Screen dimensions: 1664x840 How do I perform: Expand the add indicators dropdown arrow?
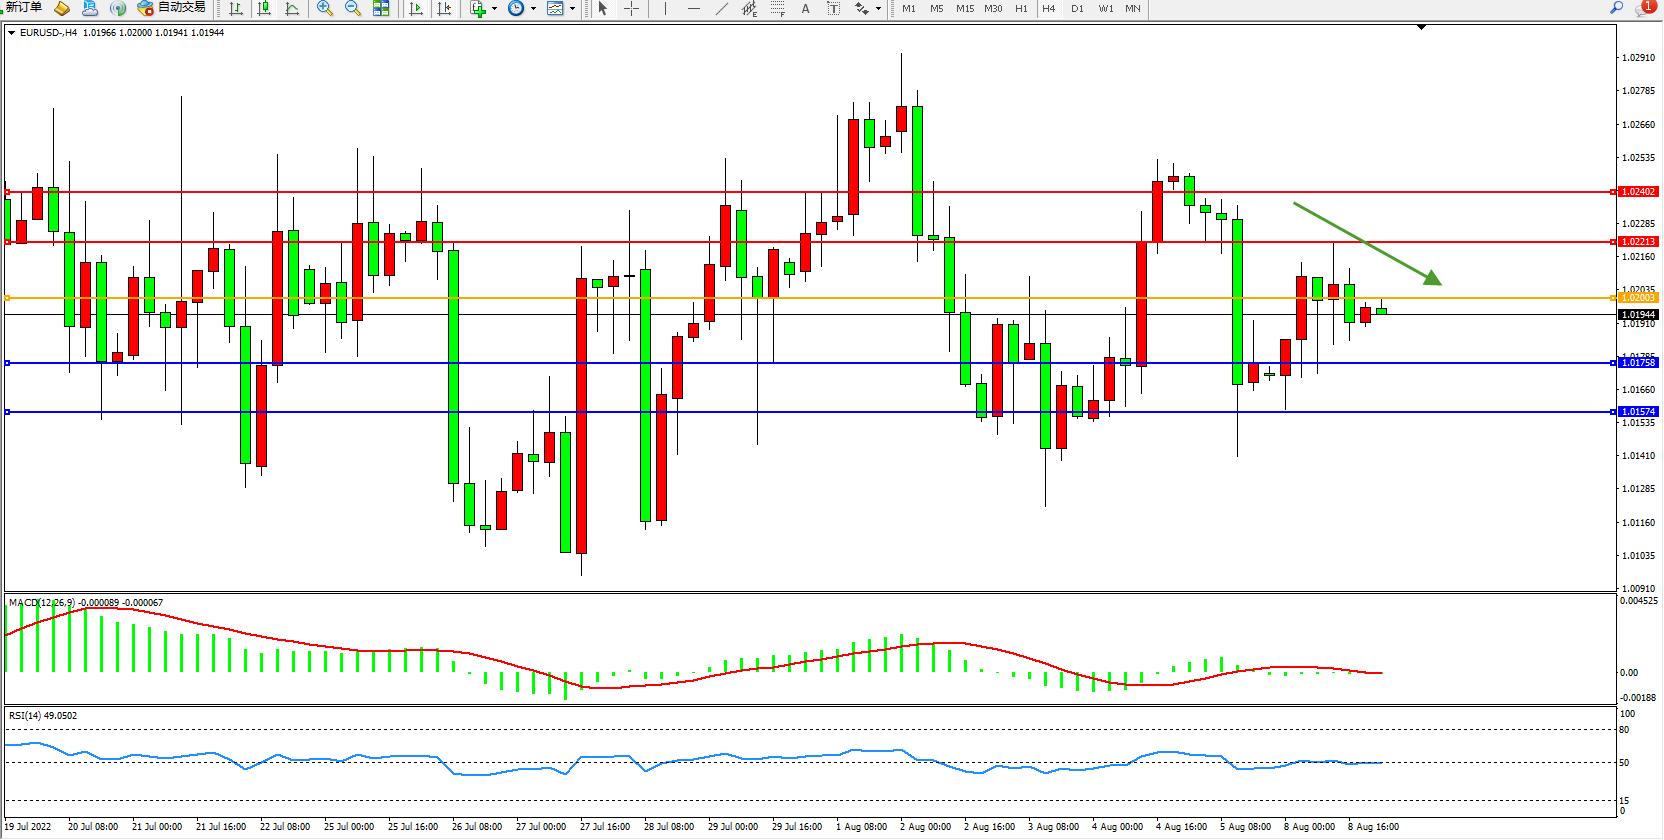494,8
